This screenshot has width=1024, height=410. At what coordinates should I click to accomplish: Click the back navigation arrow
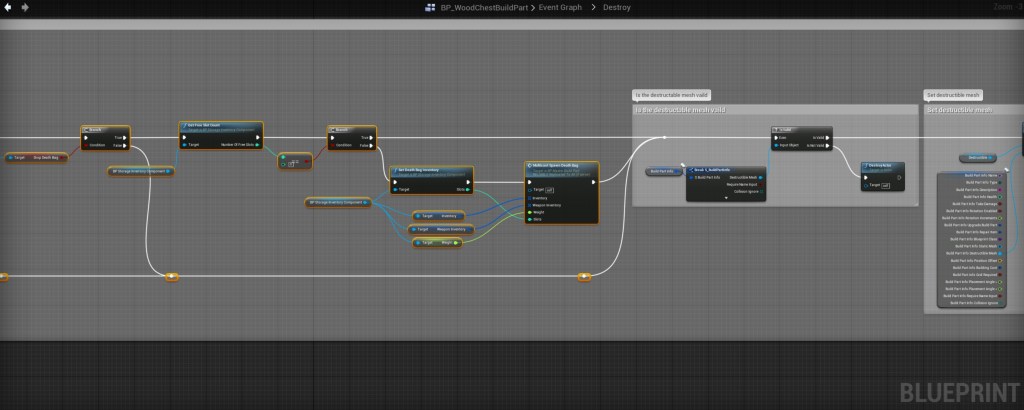pyautogui.click(x=9, y=7)
